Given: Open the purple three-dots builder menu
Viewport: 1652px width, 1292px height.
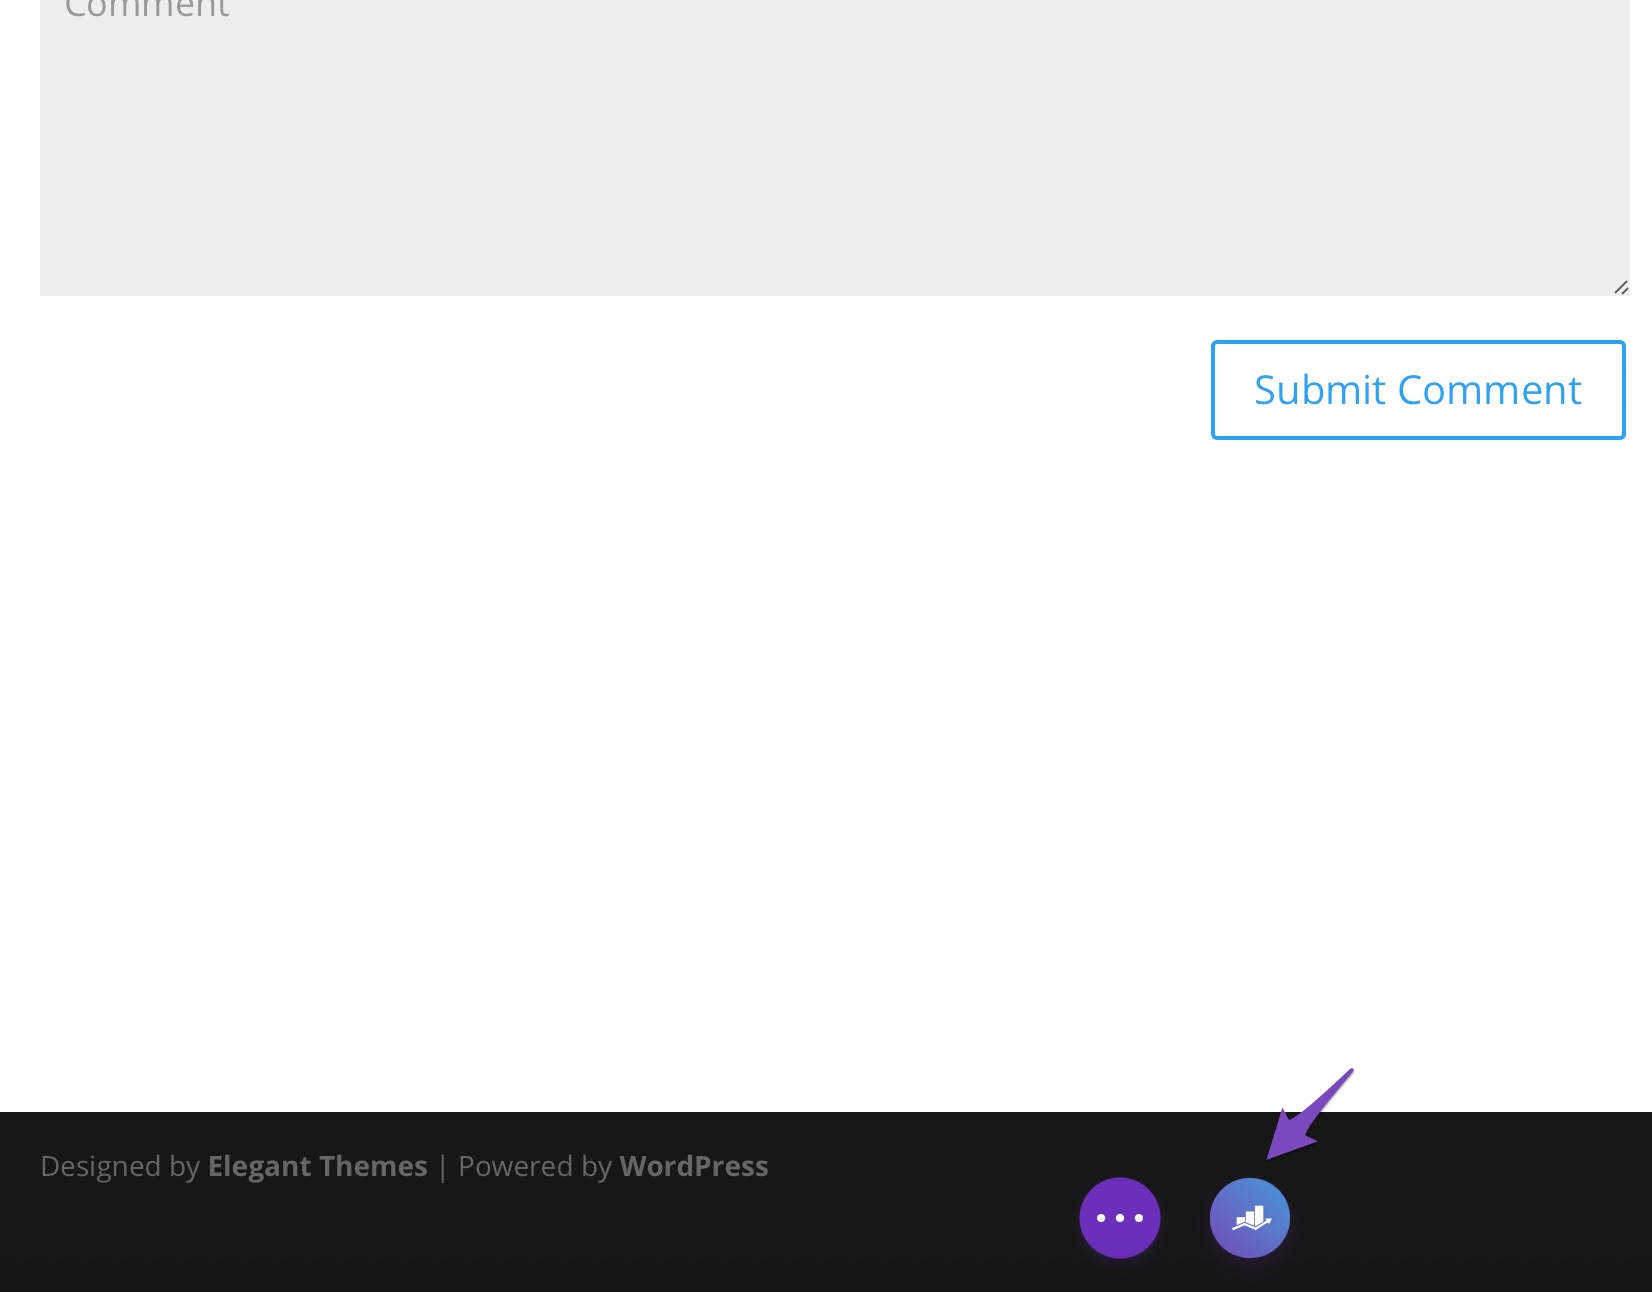Looking at the screenshot, I should pos(1120,1218).
